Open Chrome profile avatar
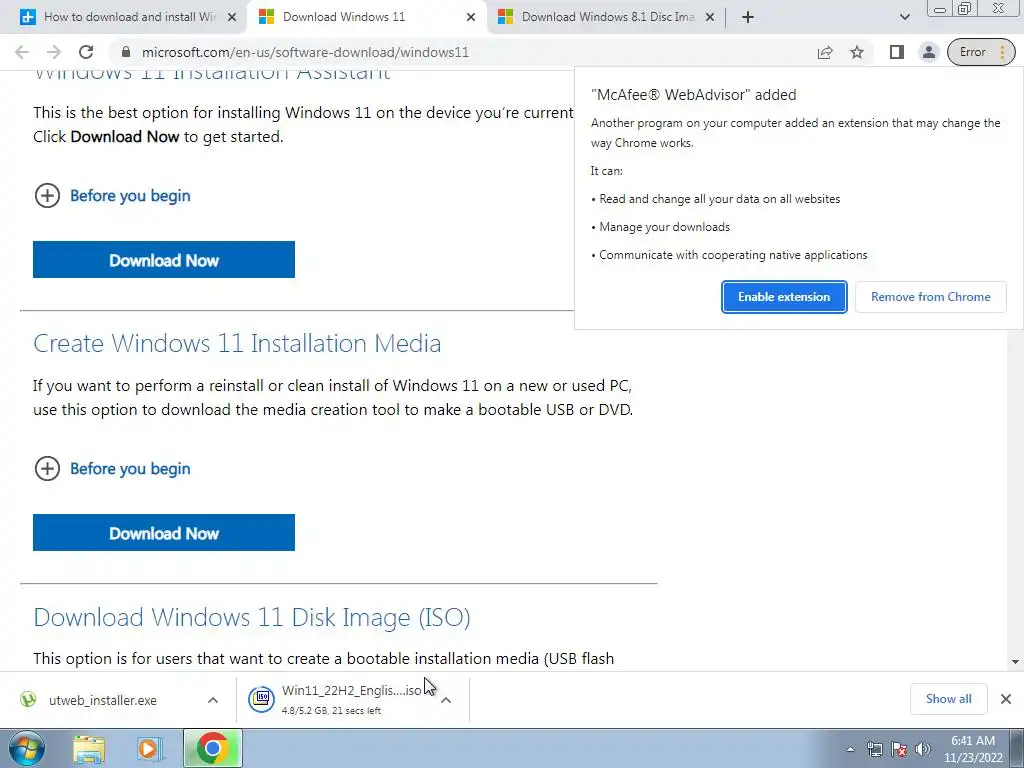This screenshot has width=1024, height=768. 928,52
